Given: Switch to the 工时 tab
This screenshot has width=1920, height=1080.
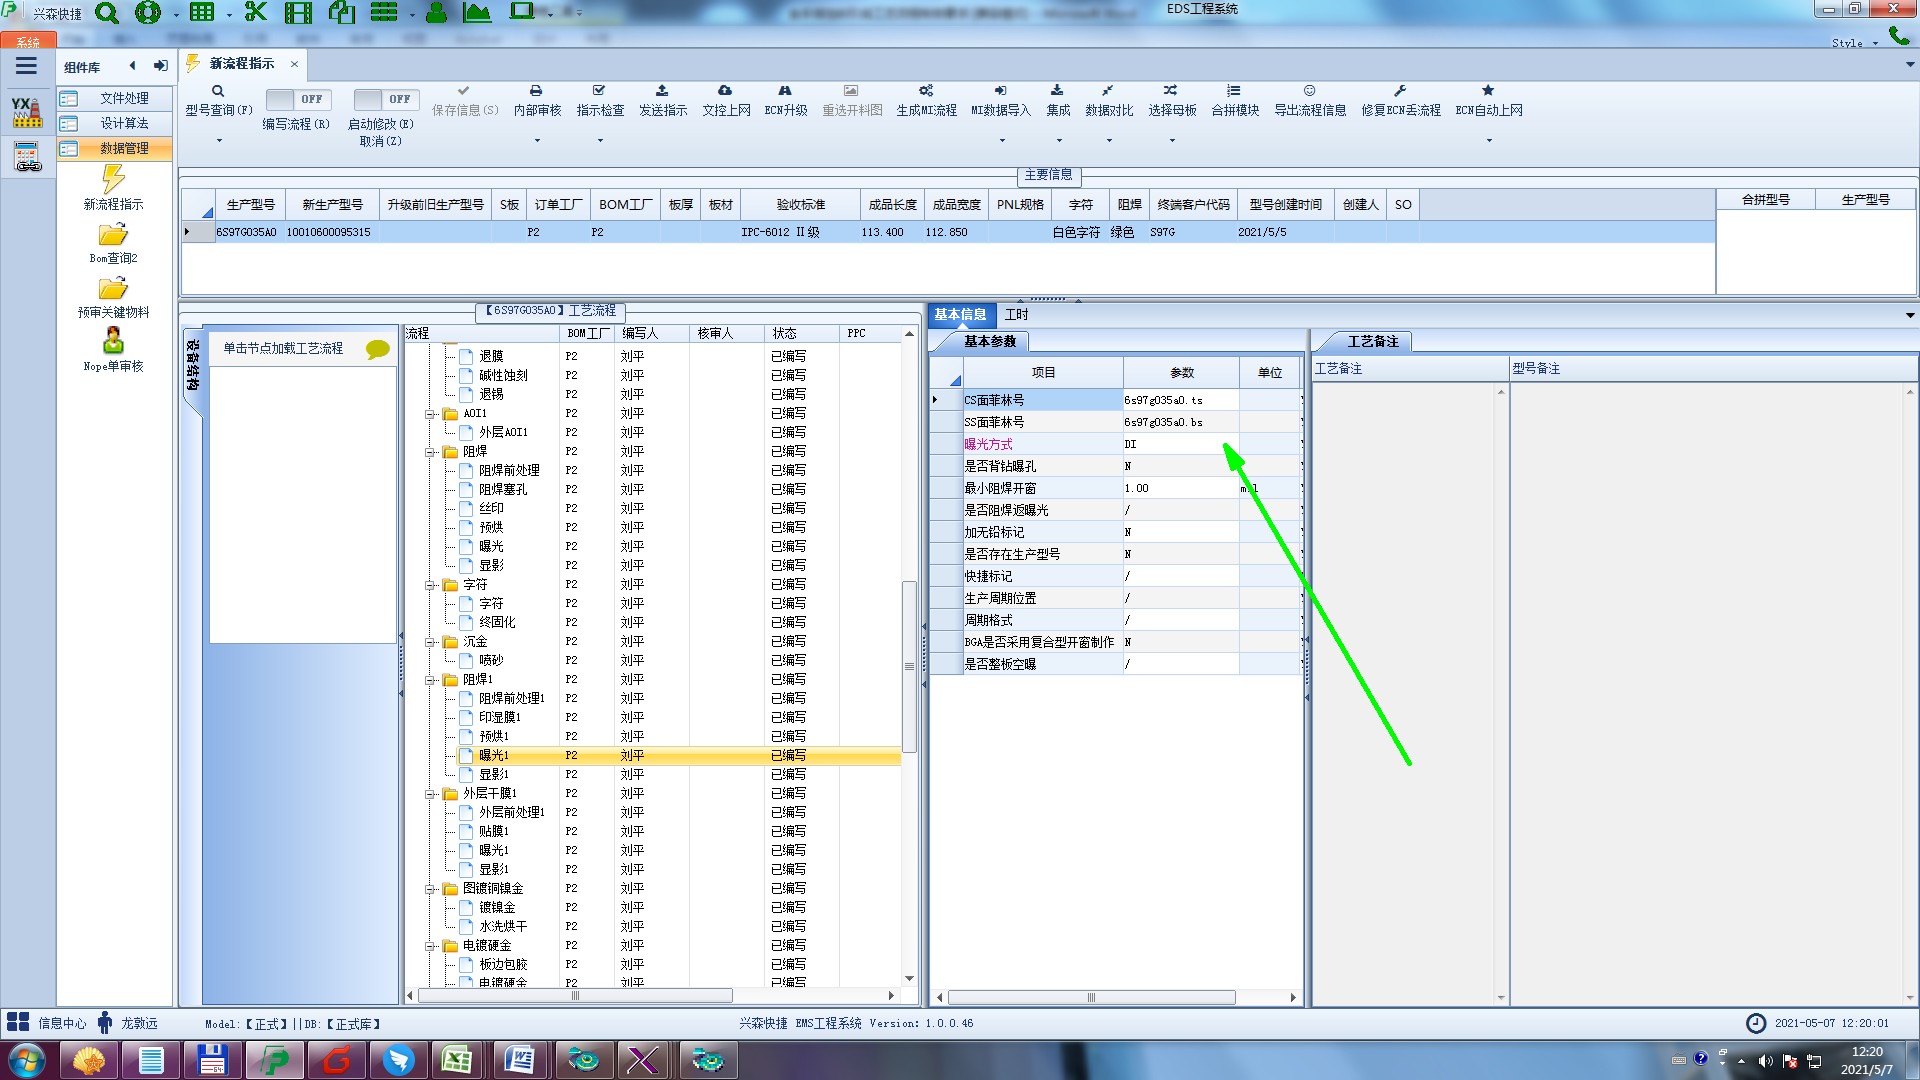Looking at the screenshot, I should (1016, 314).
